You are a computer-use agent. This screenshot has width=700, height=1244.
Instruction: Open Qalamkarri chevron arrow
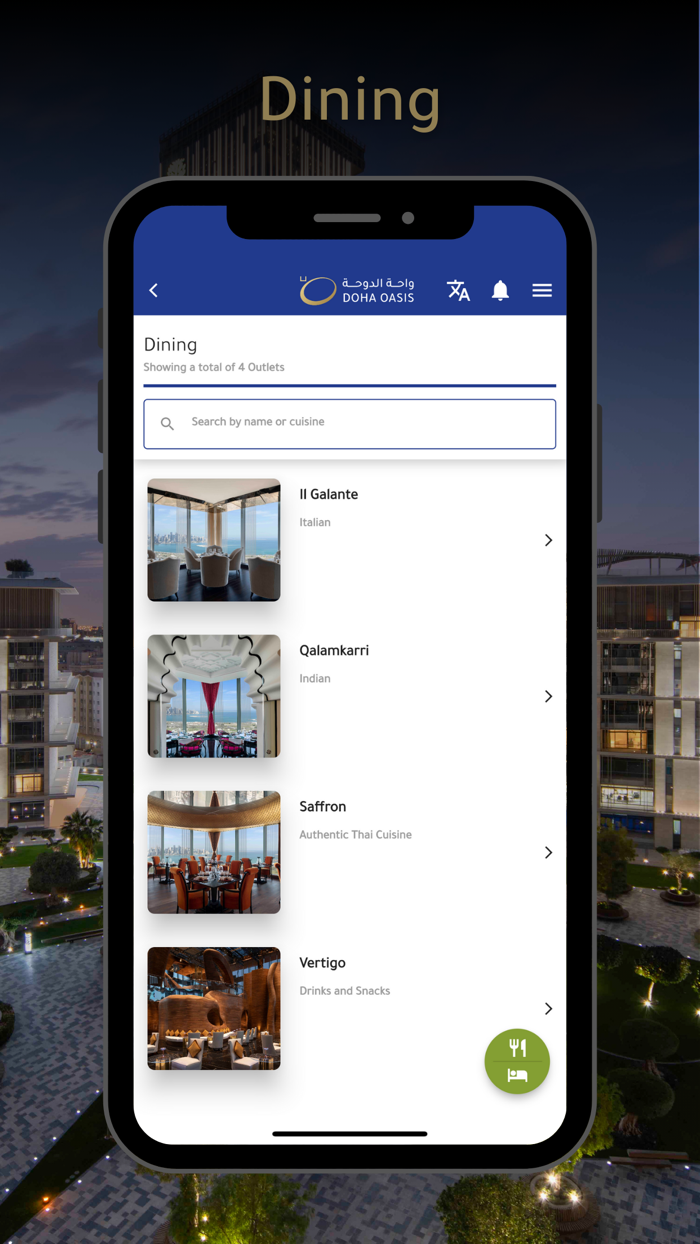point(548,696)
